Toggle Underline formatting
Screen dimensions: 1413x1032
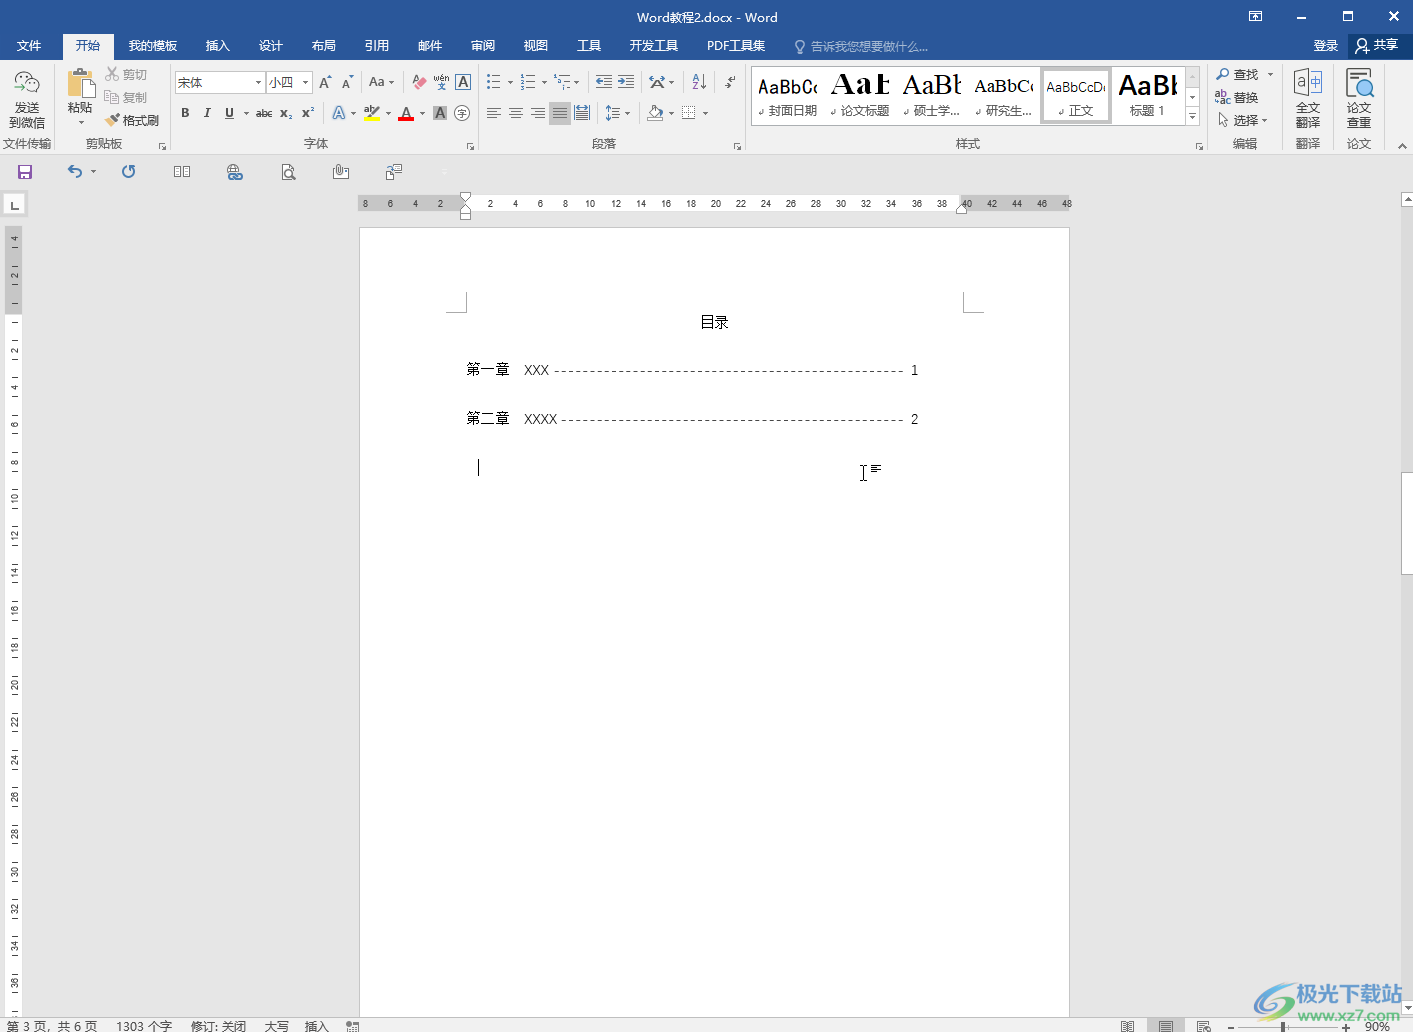[229, 113]
